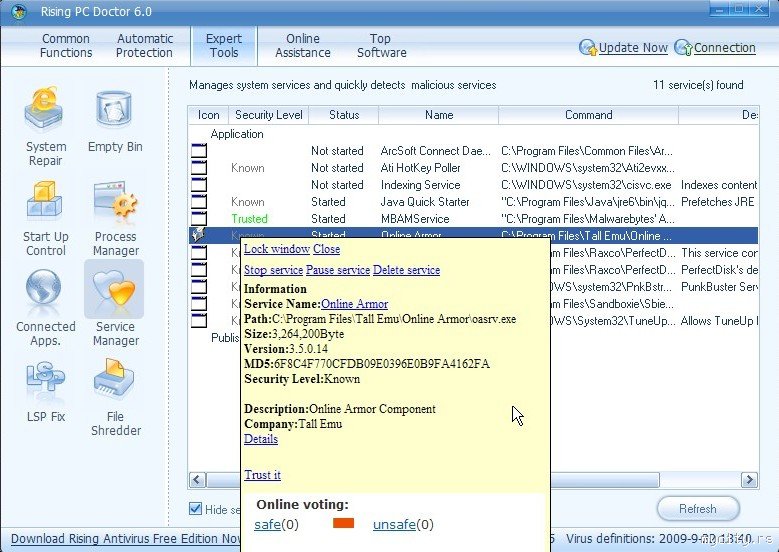Click the horizontal scrollbar right arrow

(749, 480)
